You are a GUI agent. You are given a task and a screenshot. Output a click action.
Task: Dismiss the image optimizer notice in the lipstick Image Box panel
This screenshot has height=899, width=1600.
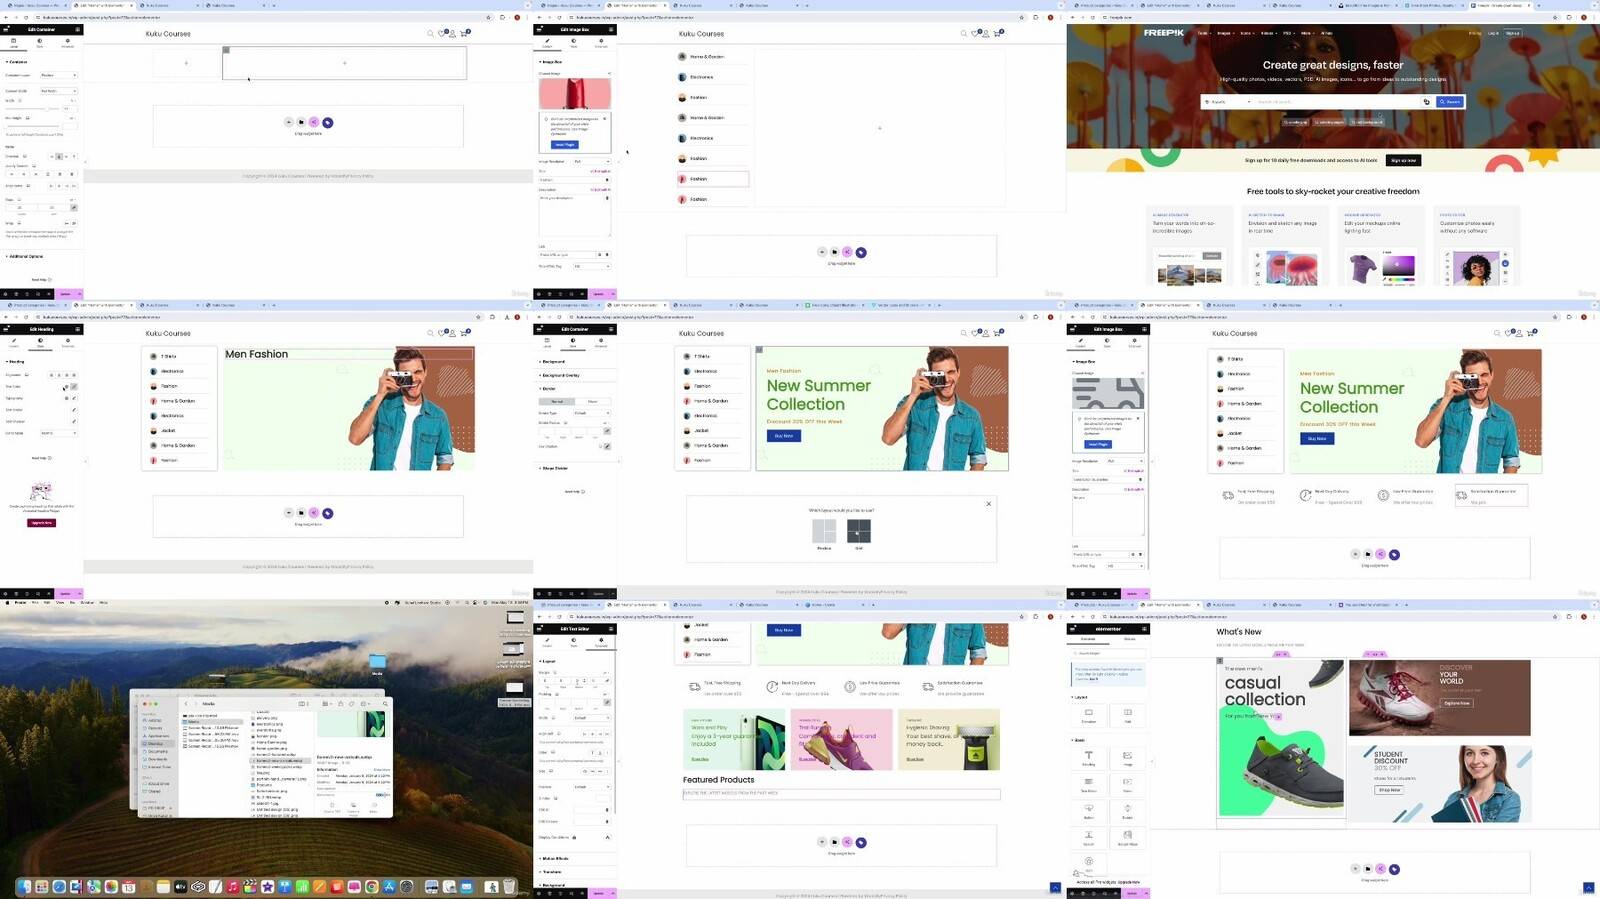tap(604, 119)
